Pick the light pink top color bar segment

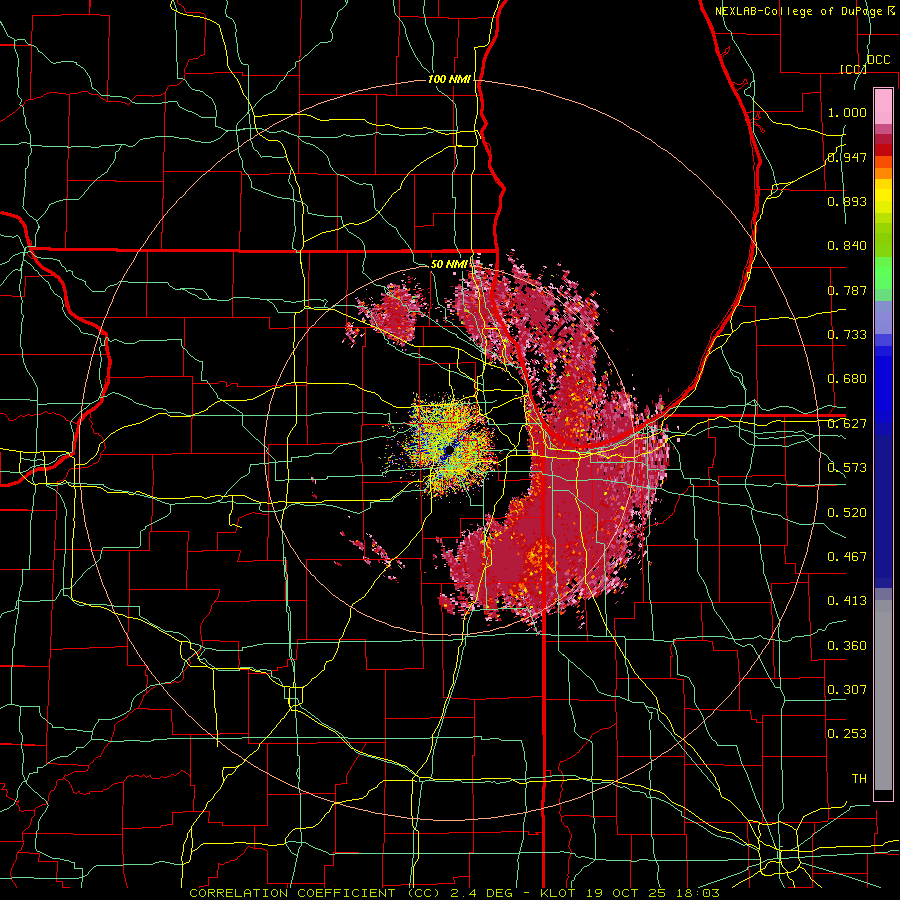pos(883,107)
